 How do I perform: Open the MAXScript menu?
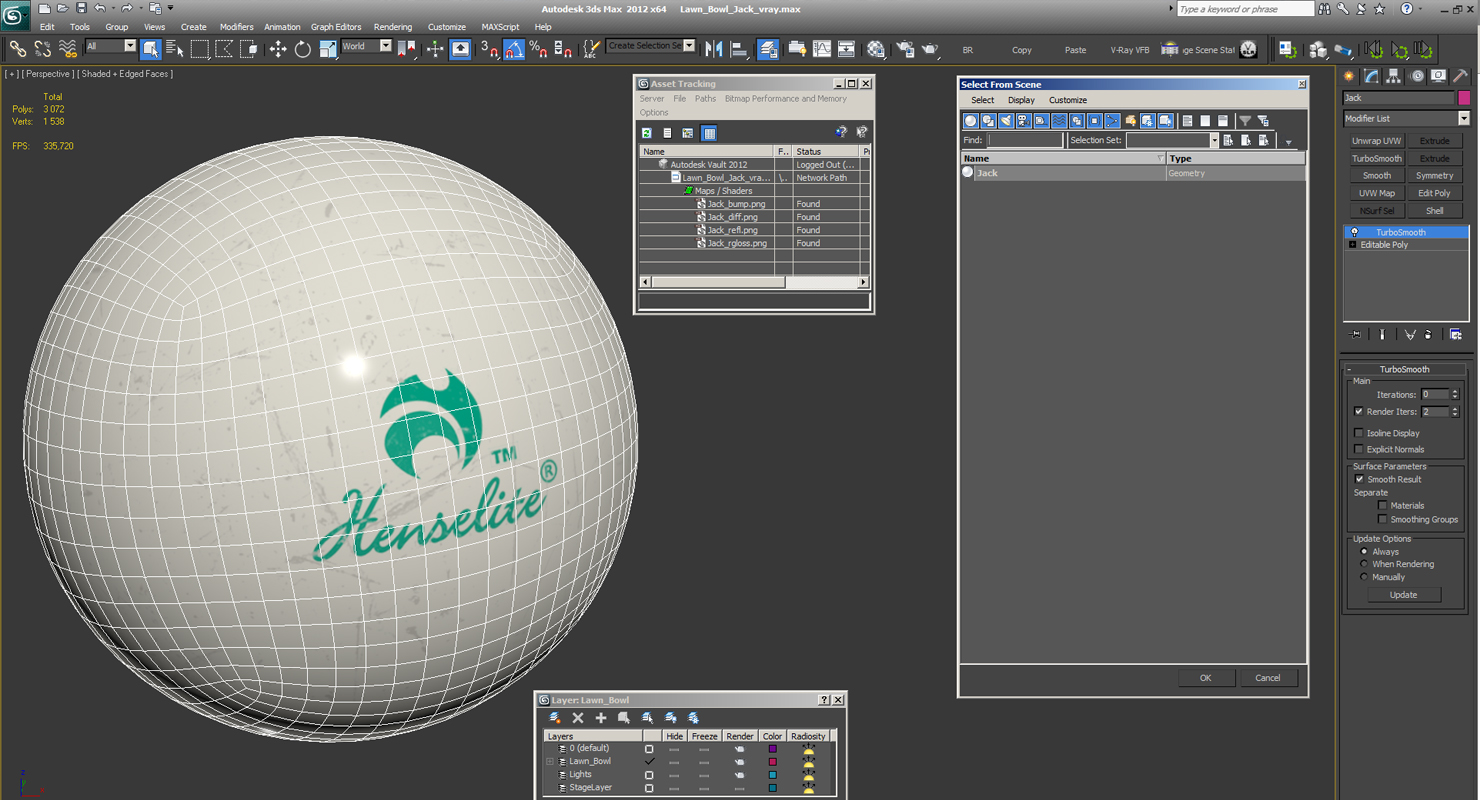(x=501, y=27)
